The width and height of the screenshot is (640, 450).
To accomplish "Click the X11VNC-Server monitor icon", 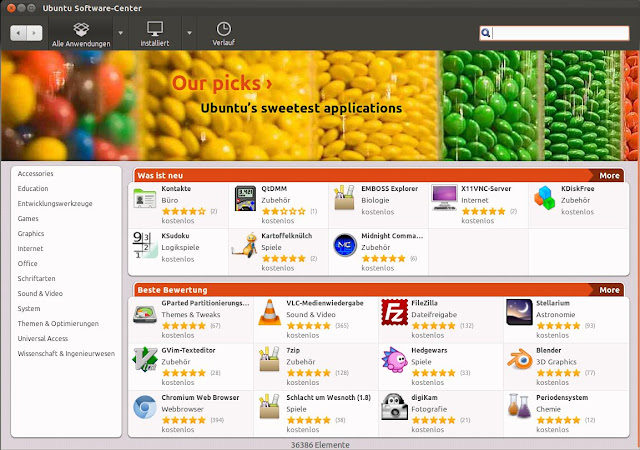I will [444, 198].
